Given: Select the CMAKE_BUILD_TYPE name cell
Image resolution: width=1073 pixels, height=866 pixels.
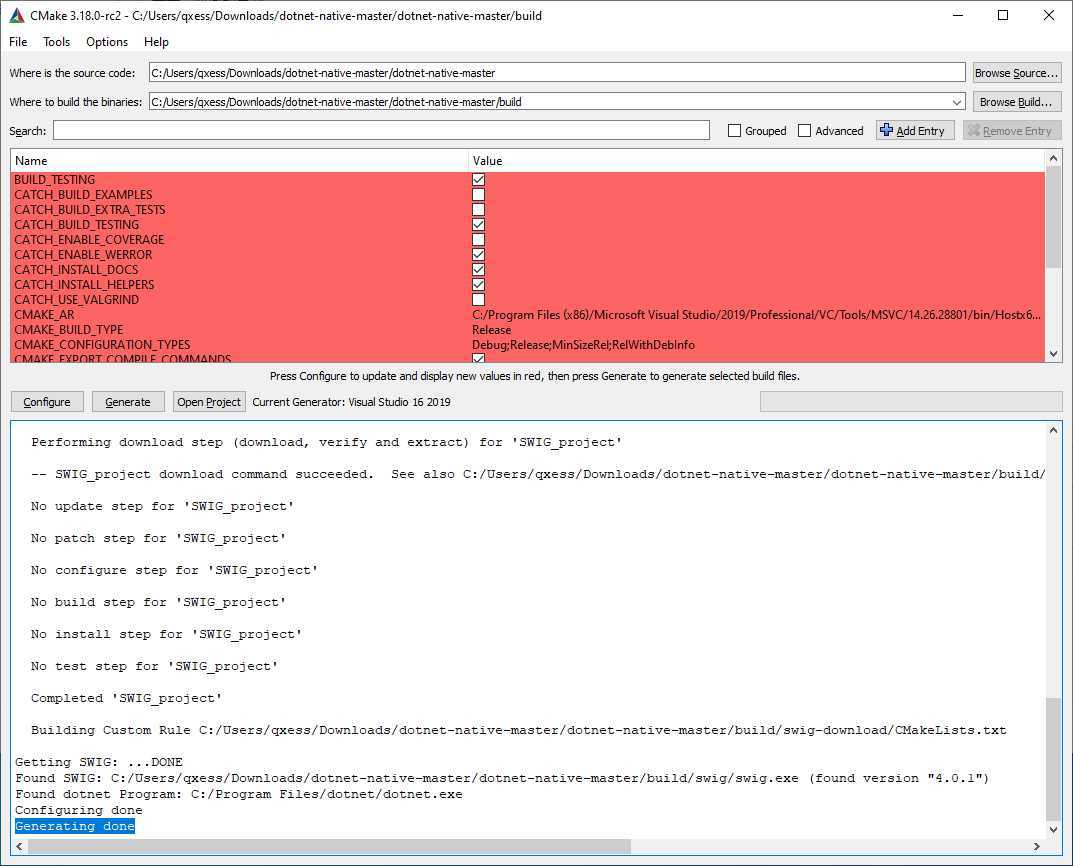Looking at the screenshot, I should click(x=240, y=330).
